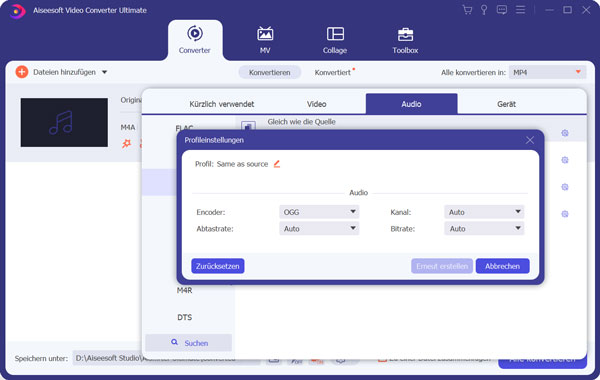
Task: Open the shopping cart icon
Action: click(467, 10)
